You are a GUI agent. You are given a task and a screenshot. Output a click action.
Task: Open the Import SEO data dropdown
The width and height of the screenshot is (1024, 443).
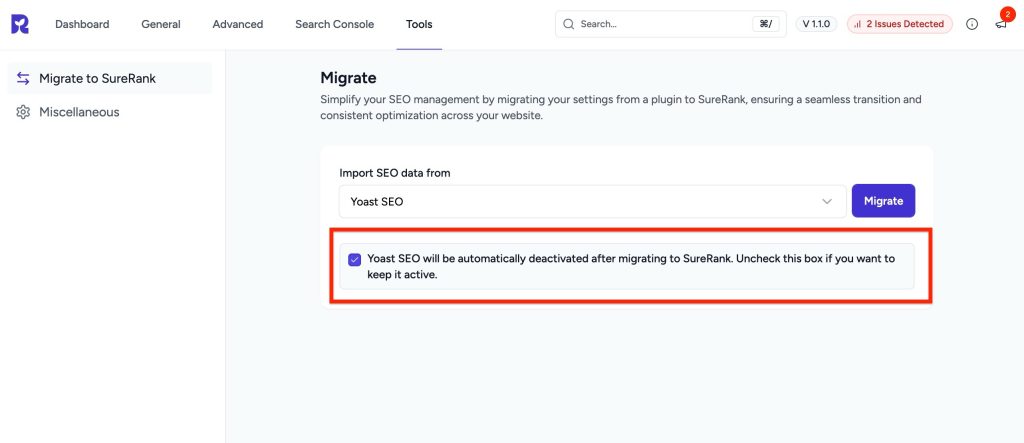(592, 201)
